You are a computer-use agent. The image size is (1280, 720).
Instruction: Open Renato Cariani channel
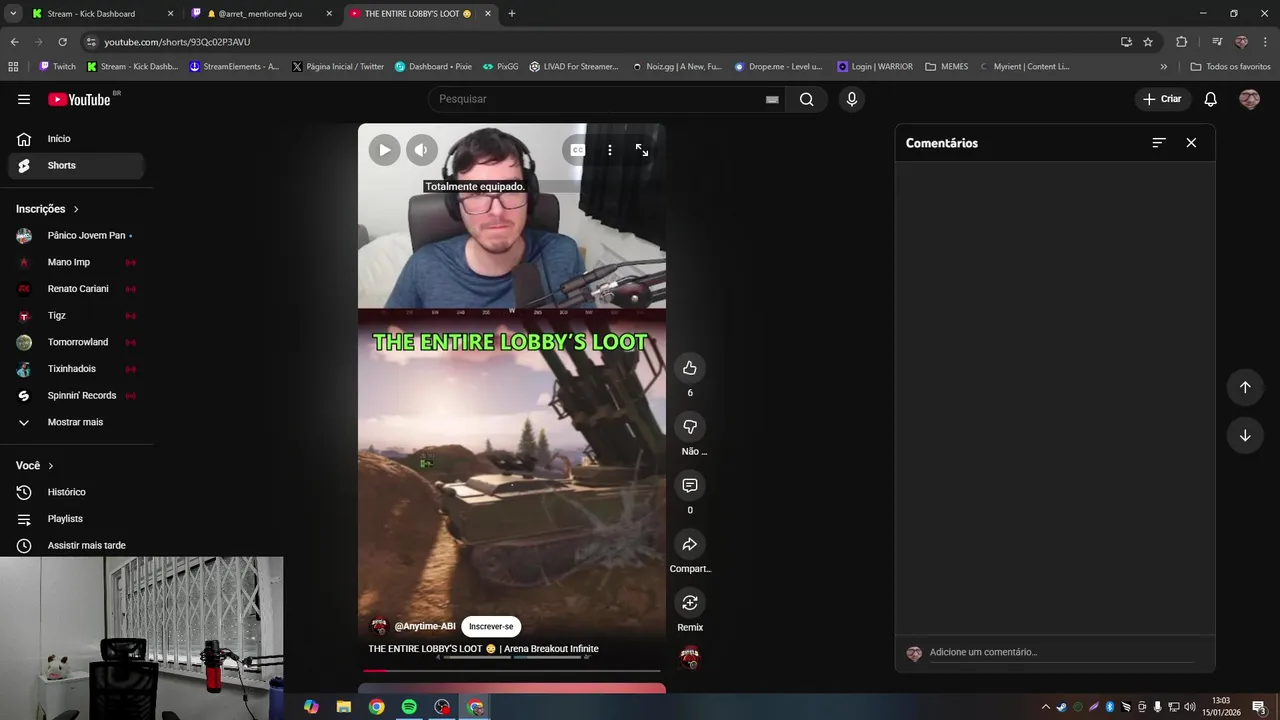(x=76, y=289)
